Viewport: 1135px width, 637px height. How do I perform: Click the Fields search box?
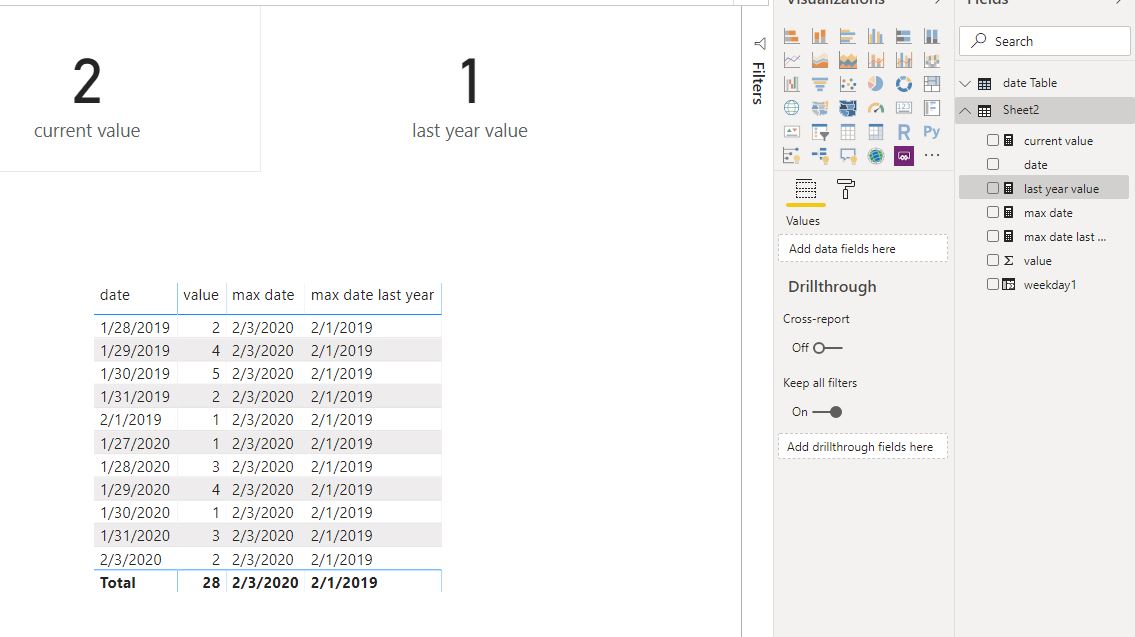tap(1045, 41)
